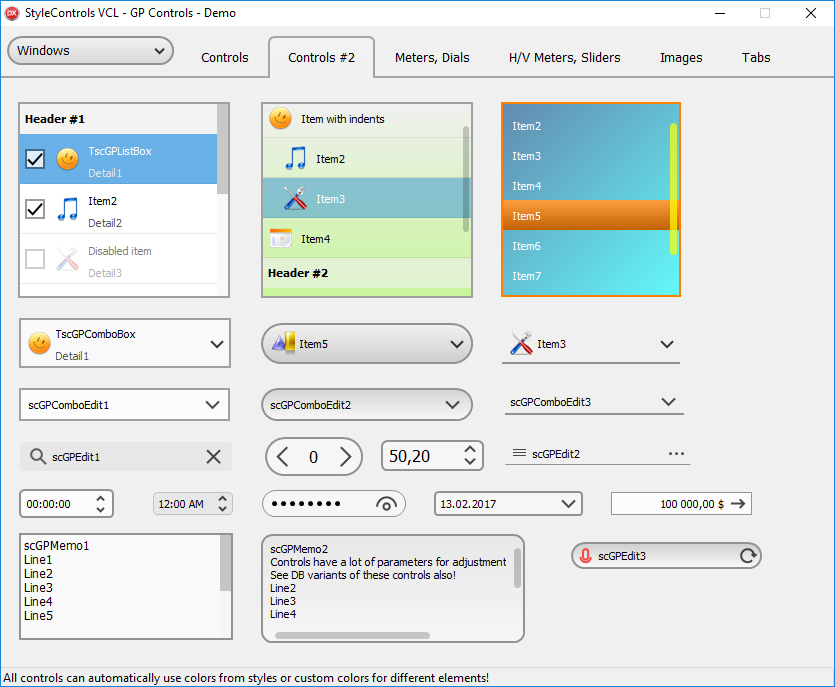Click the smiley icon beside Item with indents
835x687 pixels.
(281, 118)
